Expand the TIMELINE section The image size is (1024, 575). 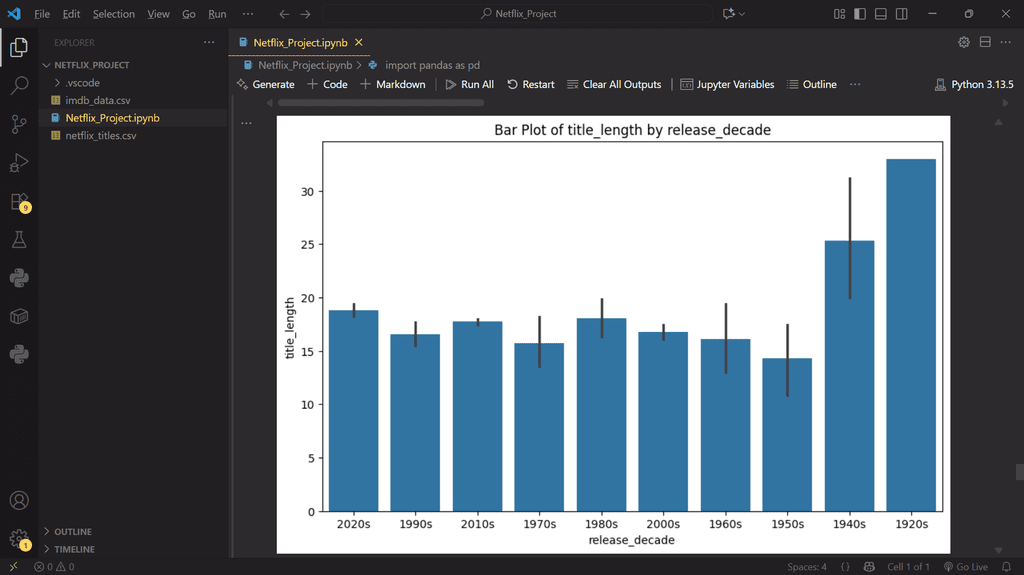75,549
